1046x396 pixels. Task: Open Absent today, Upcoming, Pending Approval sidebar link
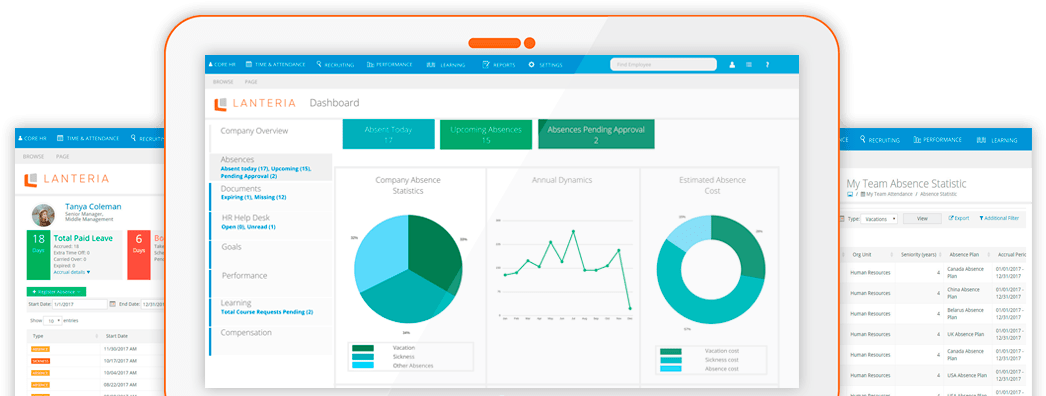266,172
